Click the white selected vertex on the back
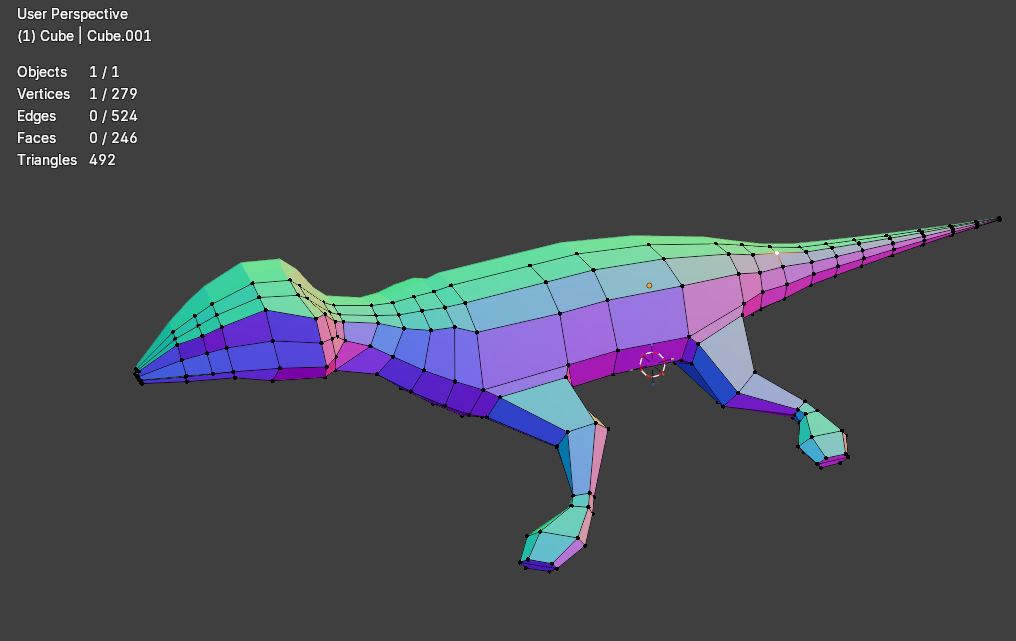The height and width of the screenshot is (641, 1016). point(776,253)
